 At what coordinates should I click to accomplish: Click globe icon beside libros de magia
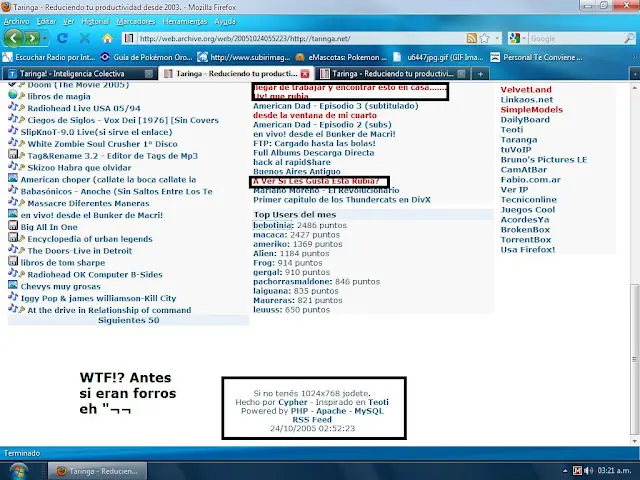coord(13,95)
